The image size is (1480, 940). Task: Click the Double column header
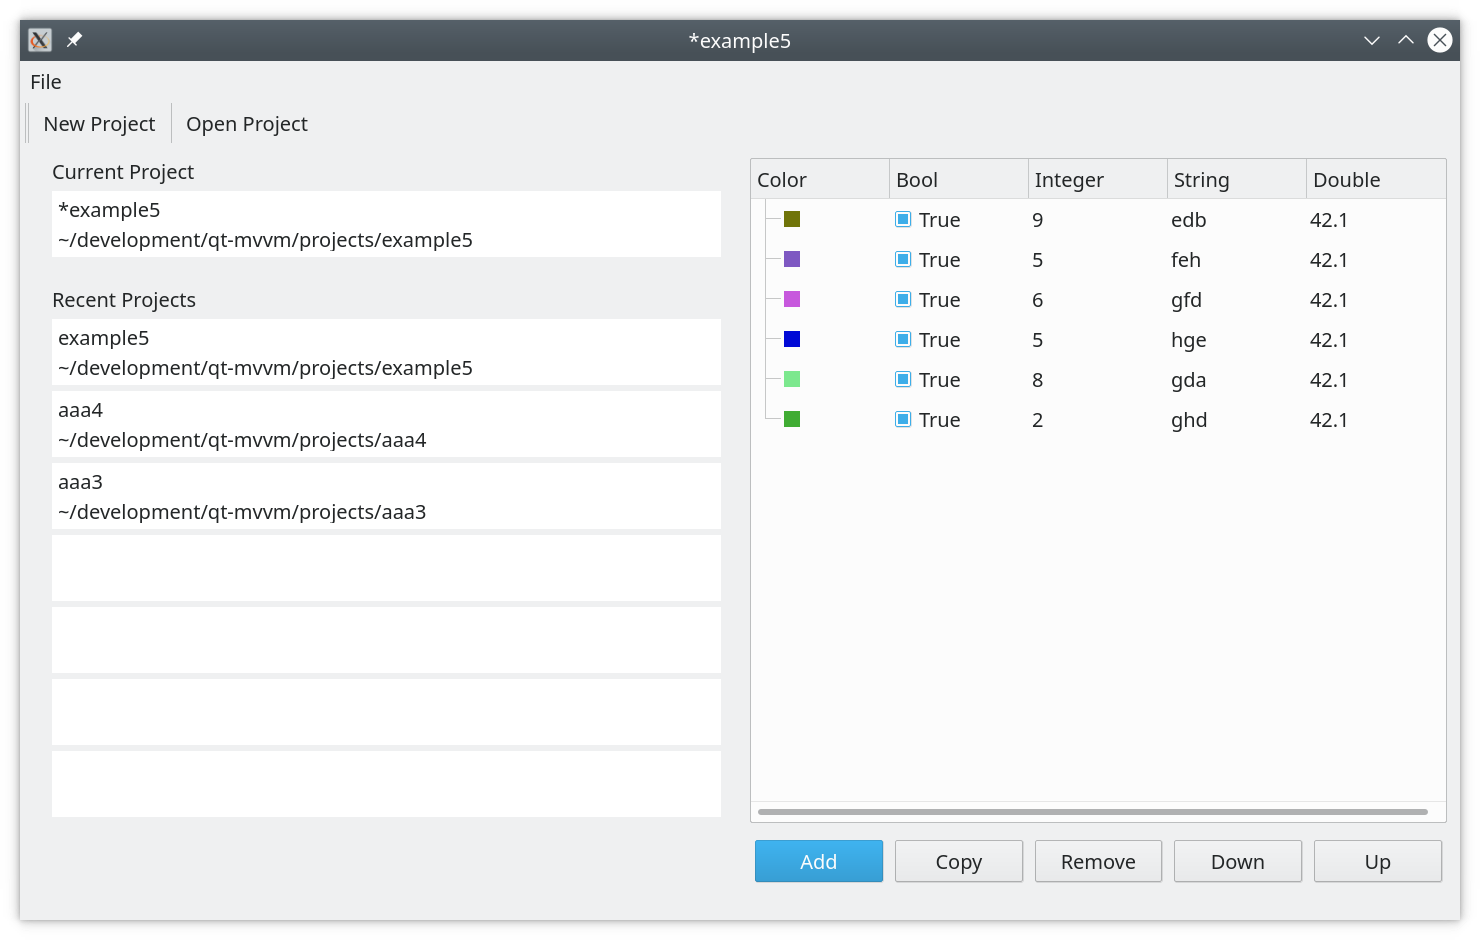[x=1376, y=180]
